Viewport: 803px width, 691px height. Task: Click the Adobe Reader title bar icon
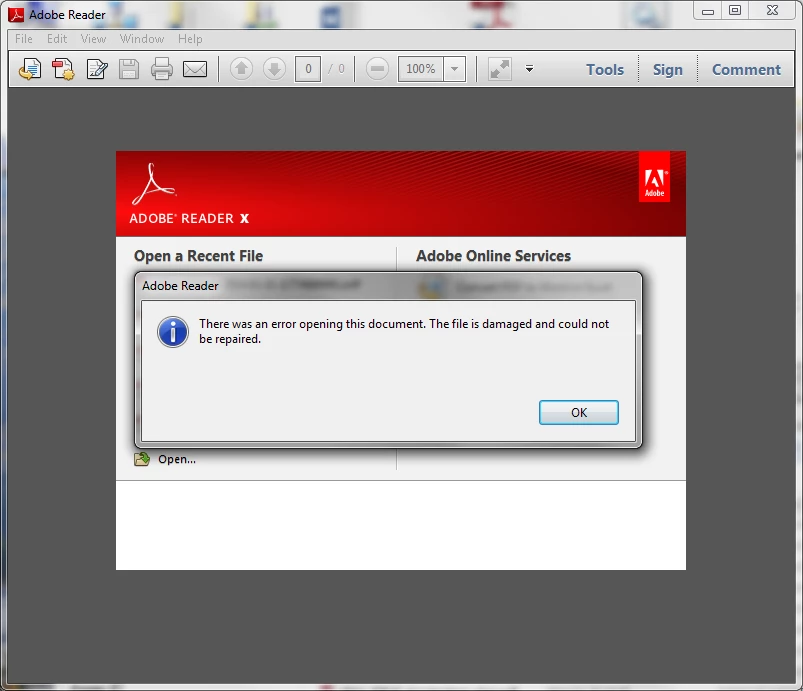(16, 14)
